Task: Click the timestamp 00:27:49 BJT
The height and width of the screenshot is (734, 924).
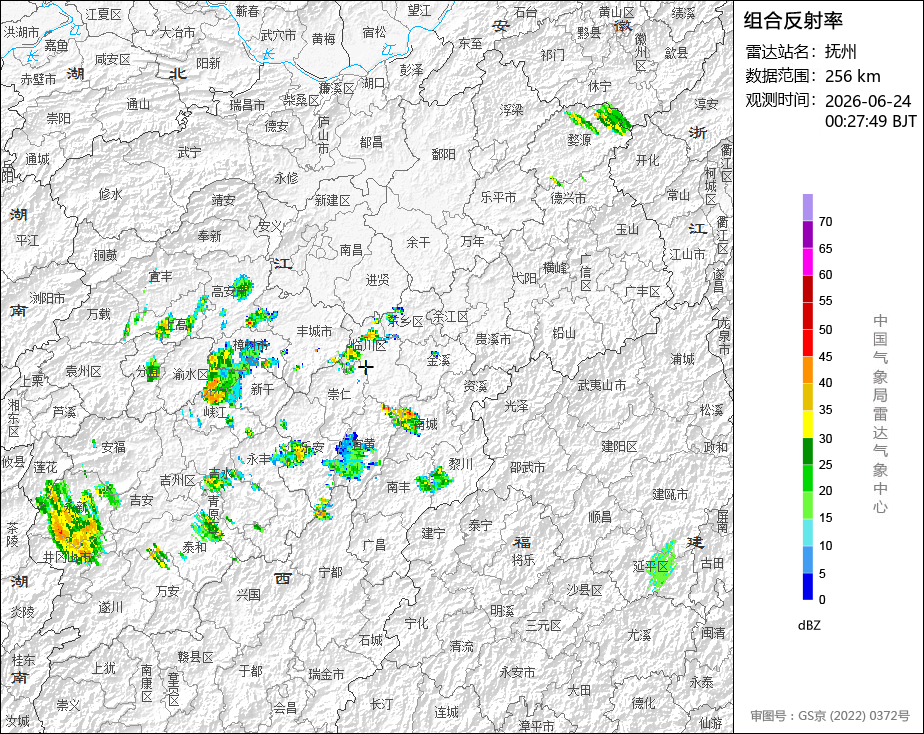Action: click(x=870, y=121)
